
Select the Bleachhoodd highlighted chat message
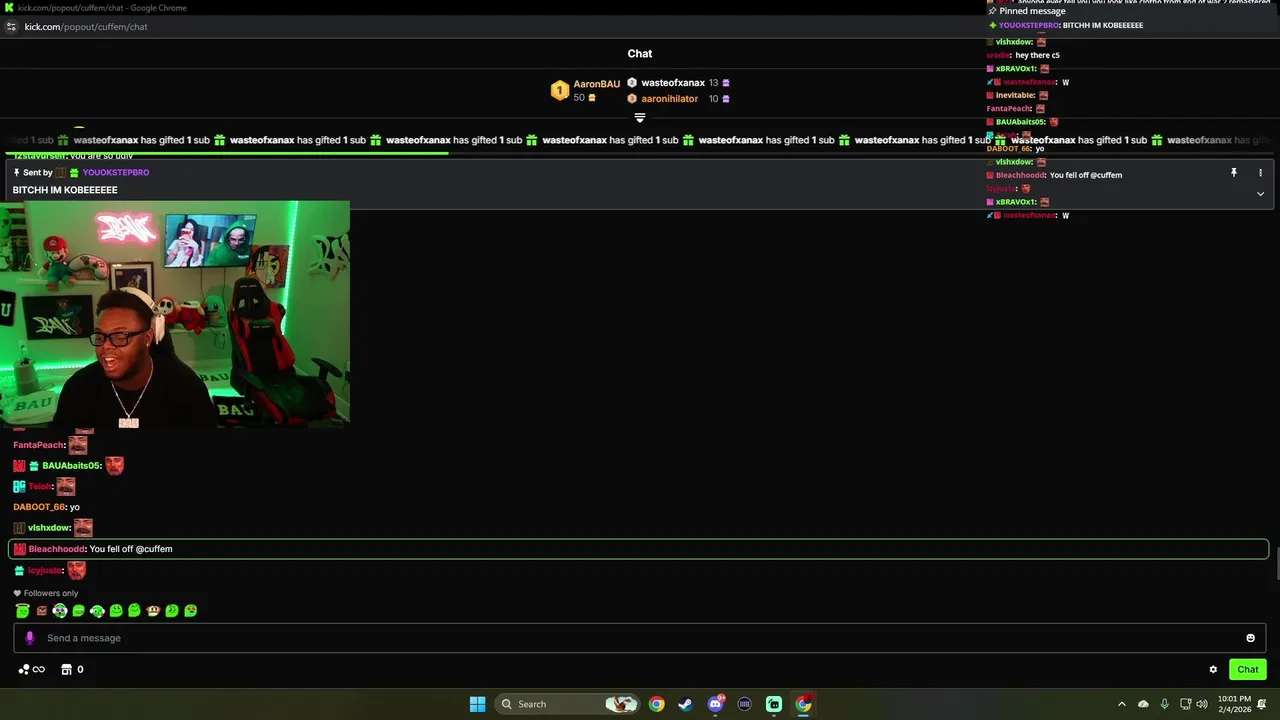pyautogui.click(x=638, y=549)
